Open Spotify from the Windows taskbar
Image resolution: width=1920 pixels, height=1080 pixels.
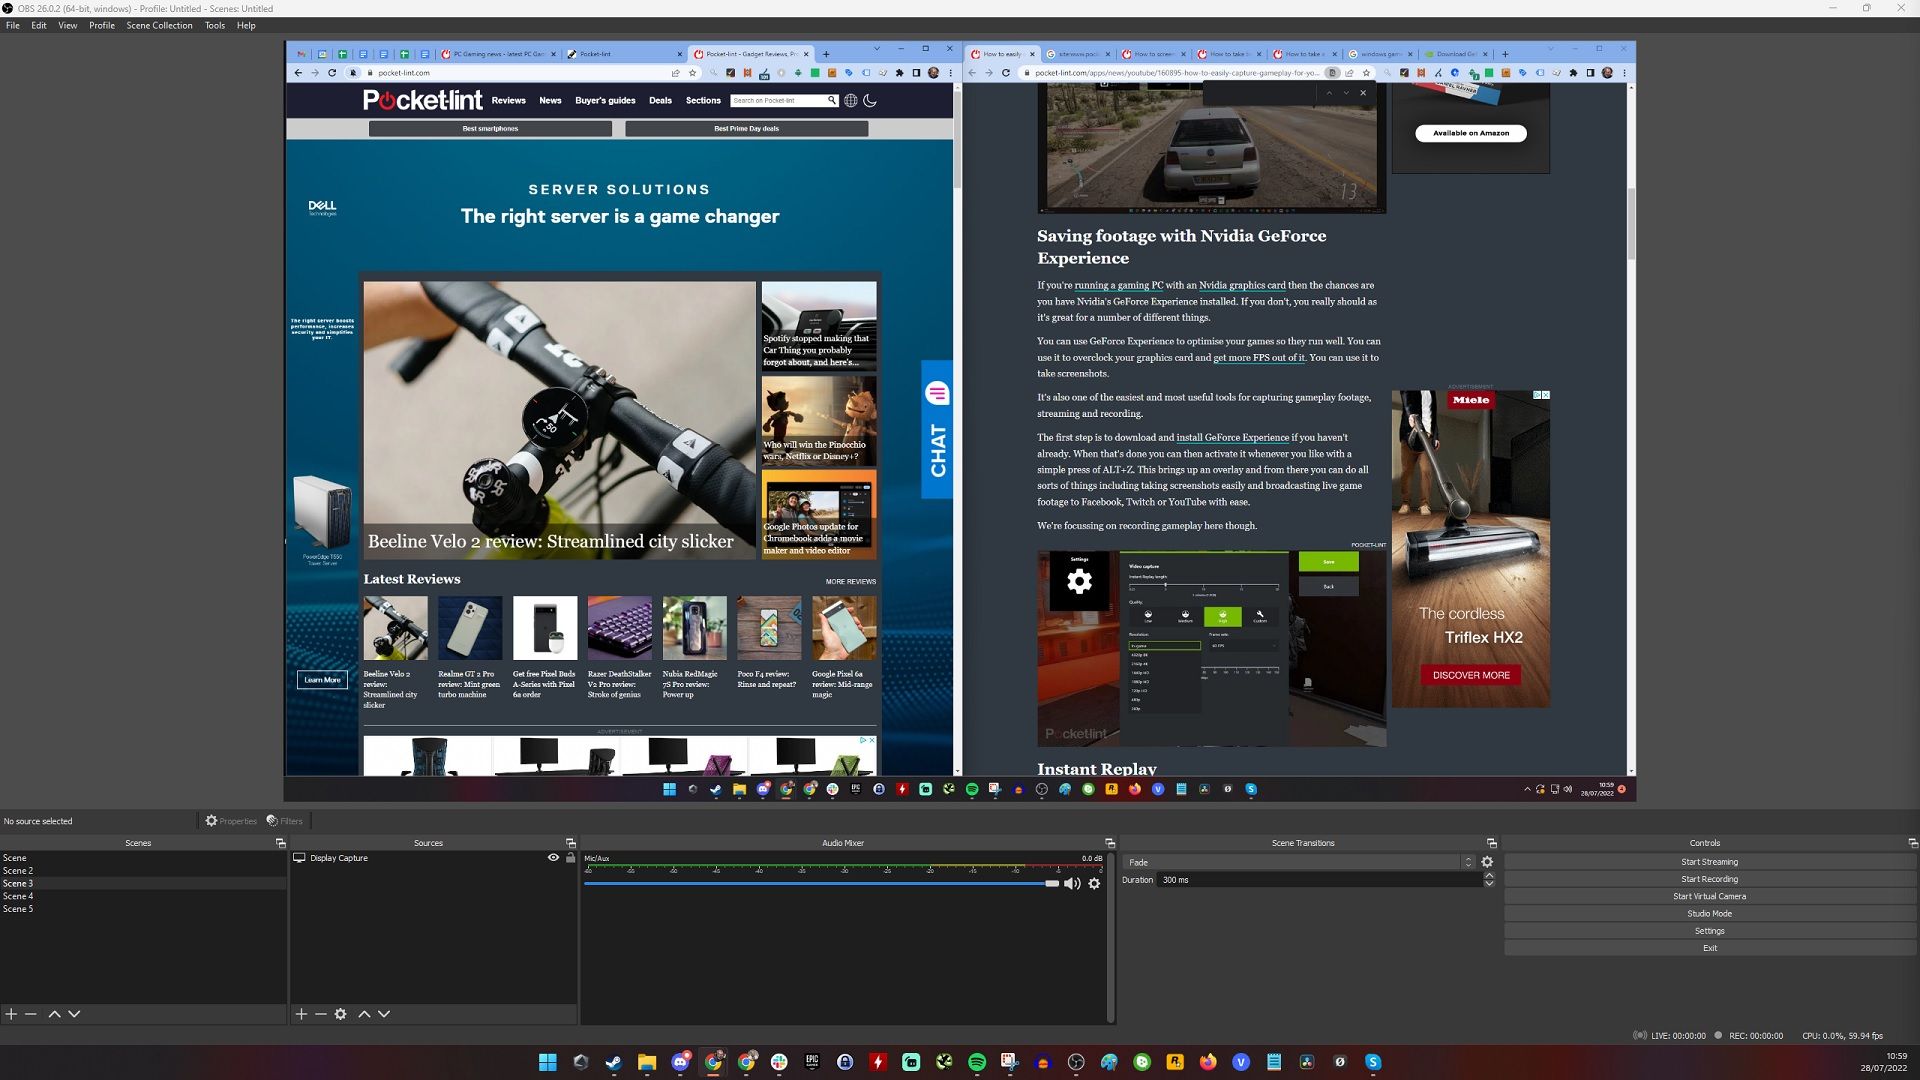click(977, 1062)
